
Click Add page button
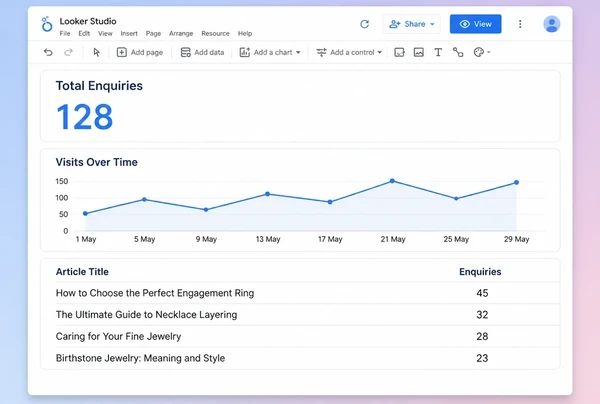[140, 52]
